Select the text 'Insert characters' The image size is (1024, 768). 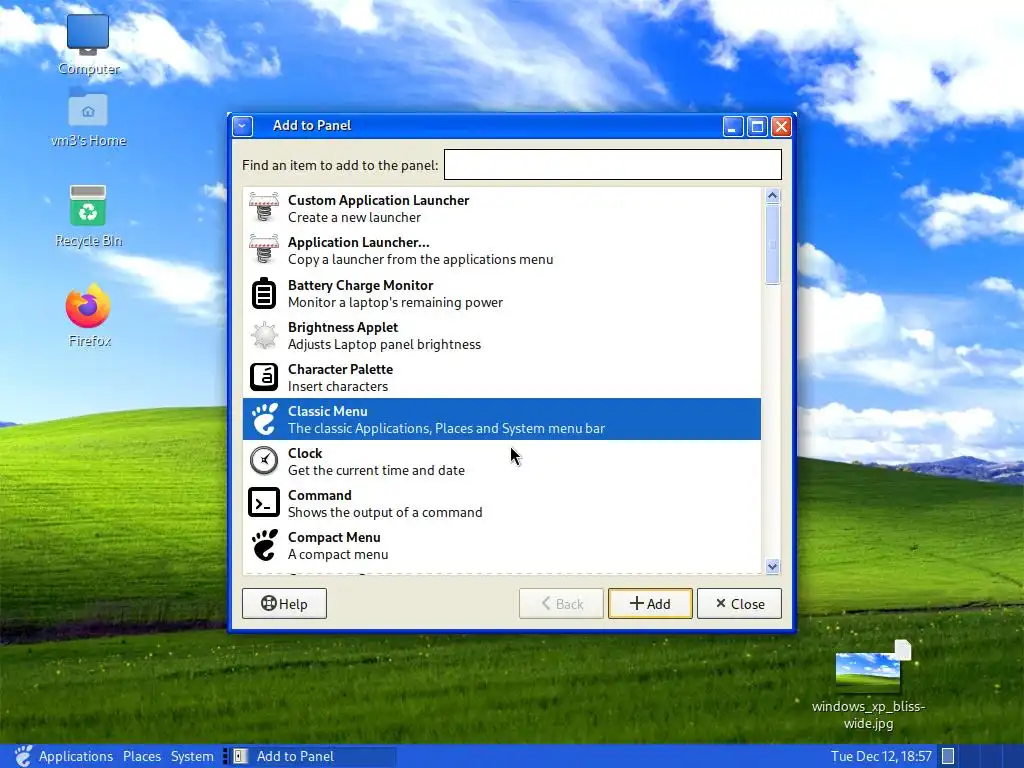338,386
